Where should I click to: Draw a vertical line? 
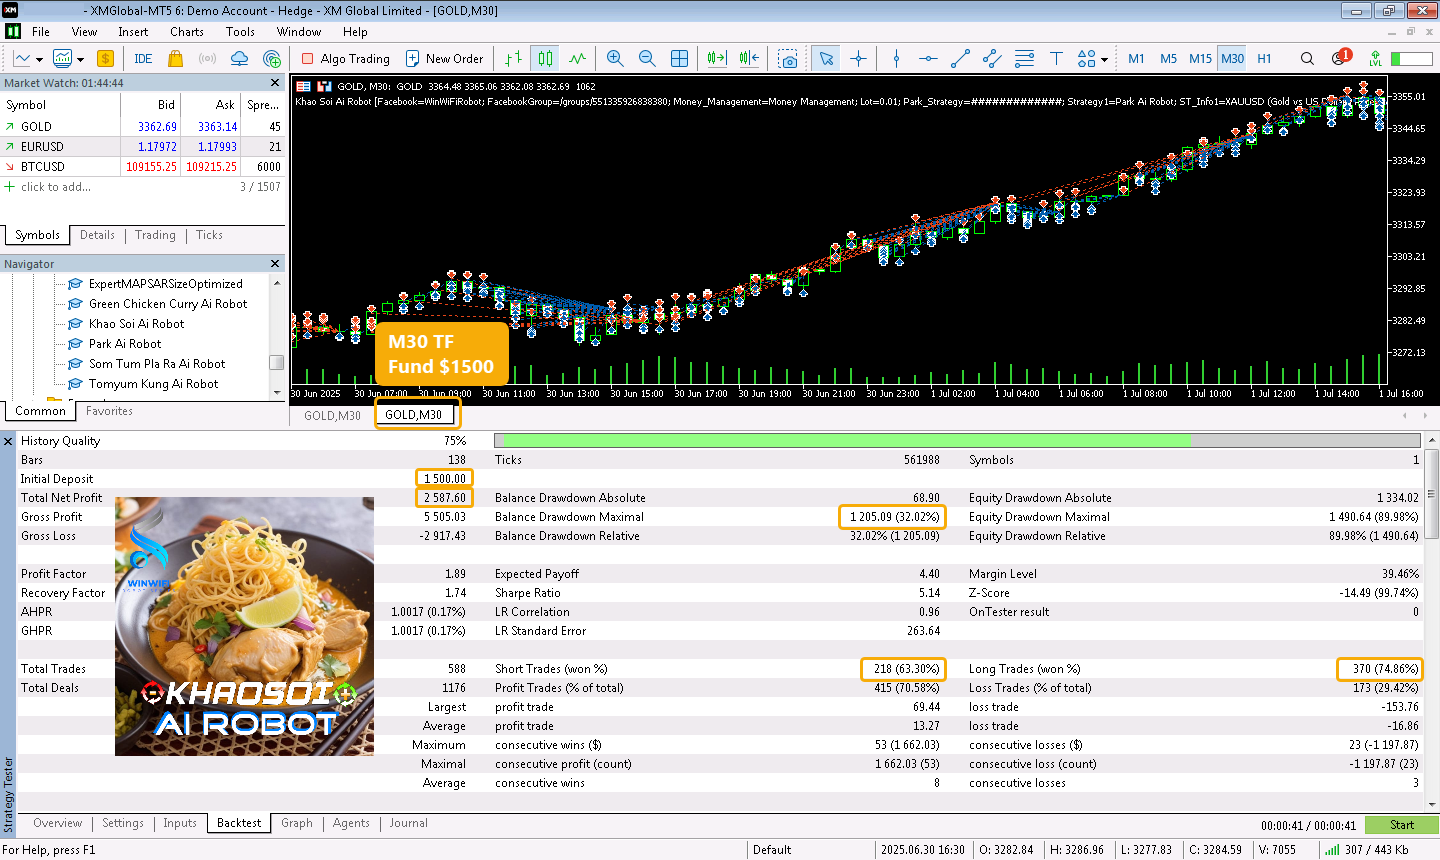tap(896, 59)
